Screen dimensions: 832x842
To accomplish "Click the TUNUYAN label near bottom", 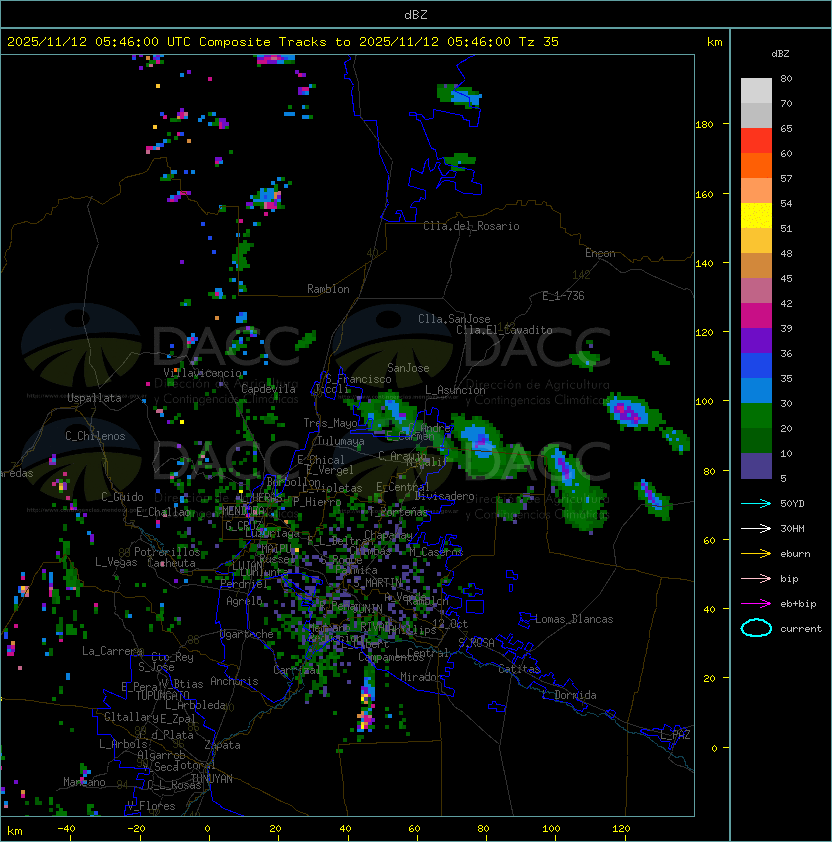I will point(212,779).
